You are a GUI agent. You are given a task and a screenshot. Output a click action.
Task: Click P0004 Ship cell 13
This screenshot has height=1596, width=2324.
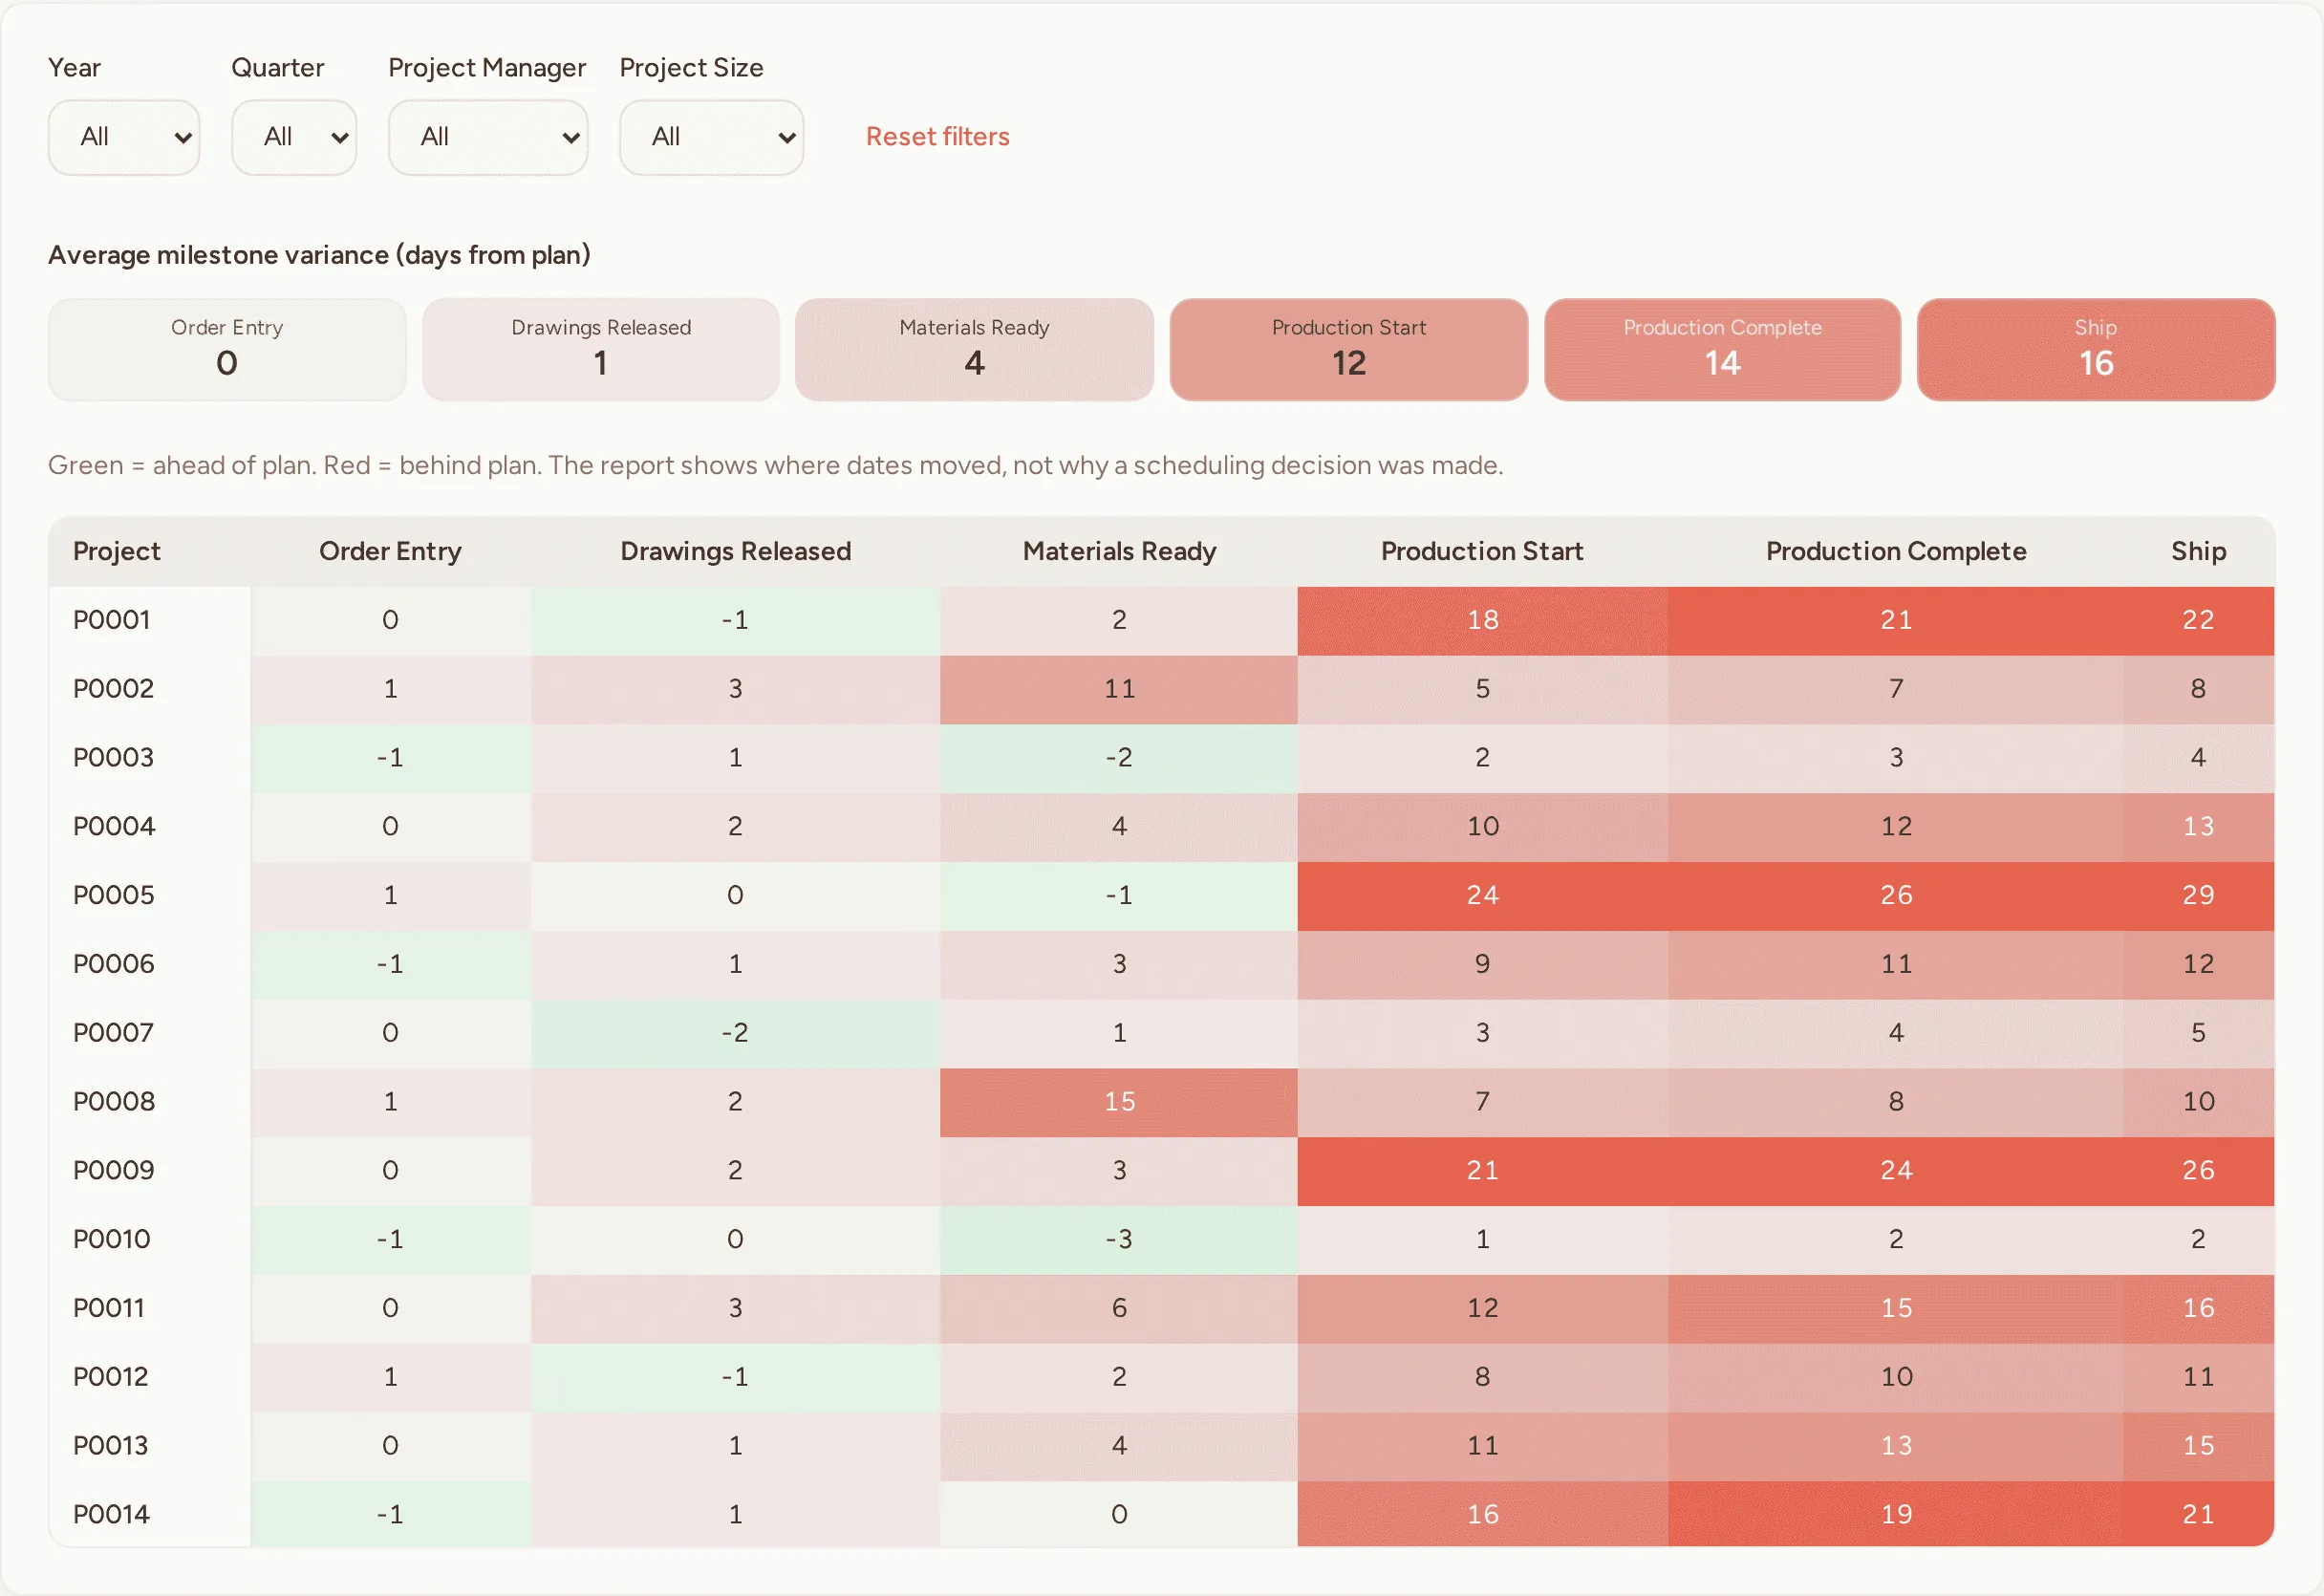[x=2198, y=827]
